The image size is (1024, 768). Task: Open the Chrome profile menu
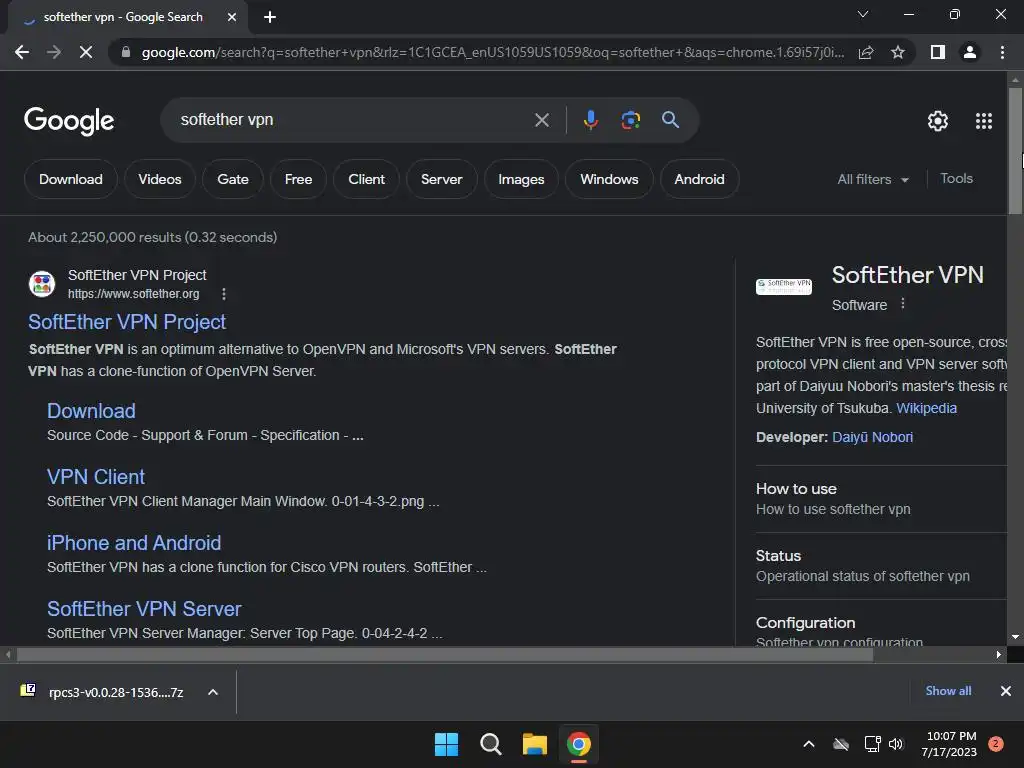point(970,52)
